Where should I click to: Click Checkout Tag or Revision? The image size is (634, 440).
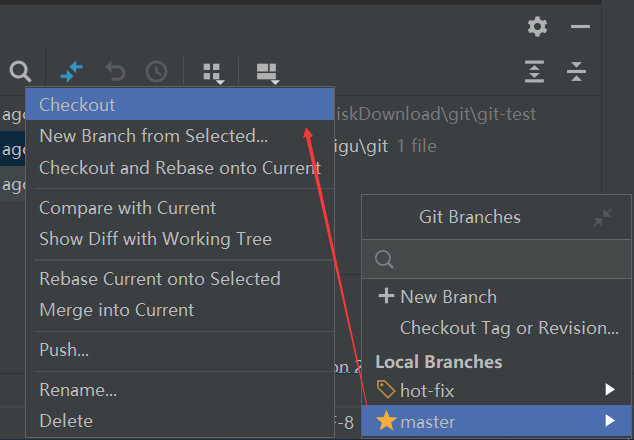pyautogui.click(x=509, y=328)
